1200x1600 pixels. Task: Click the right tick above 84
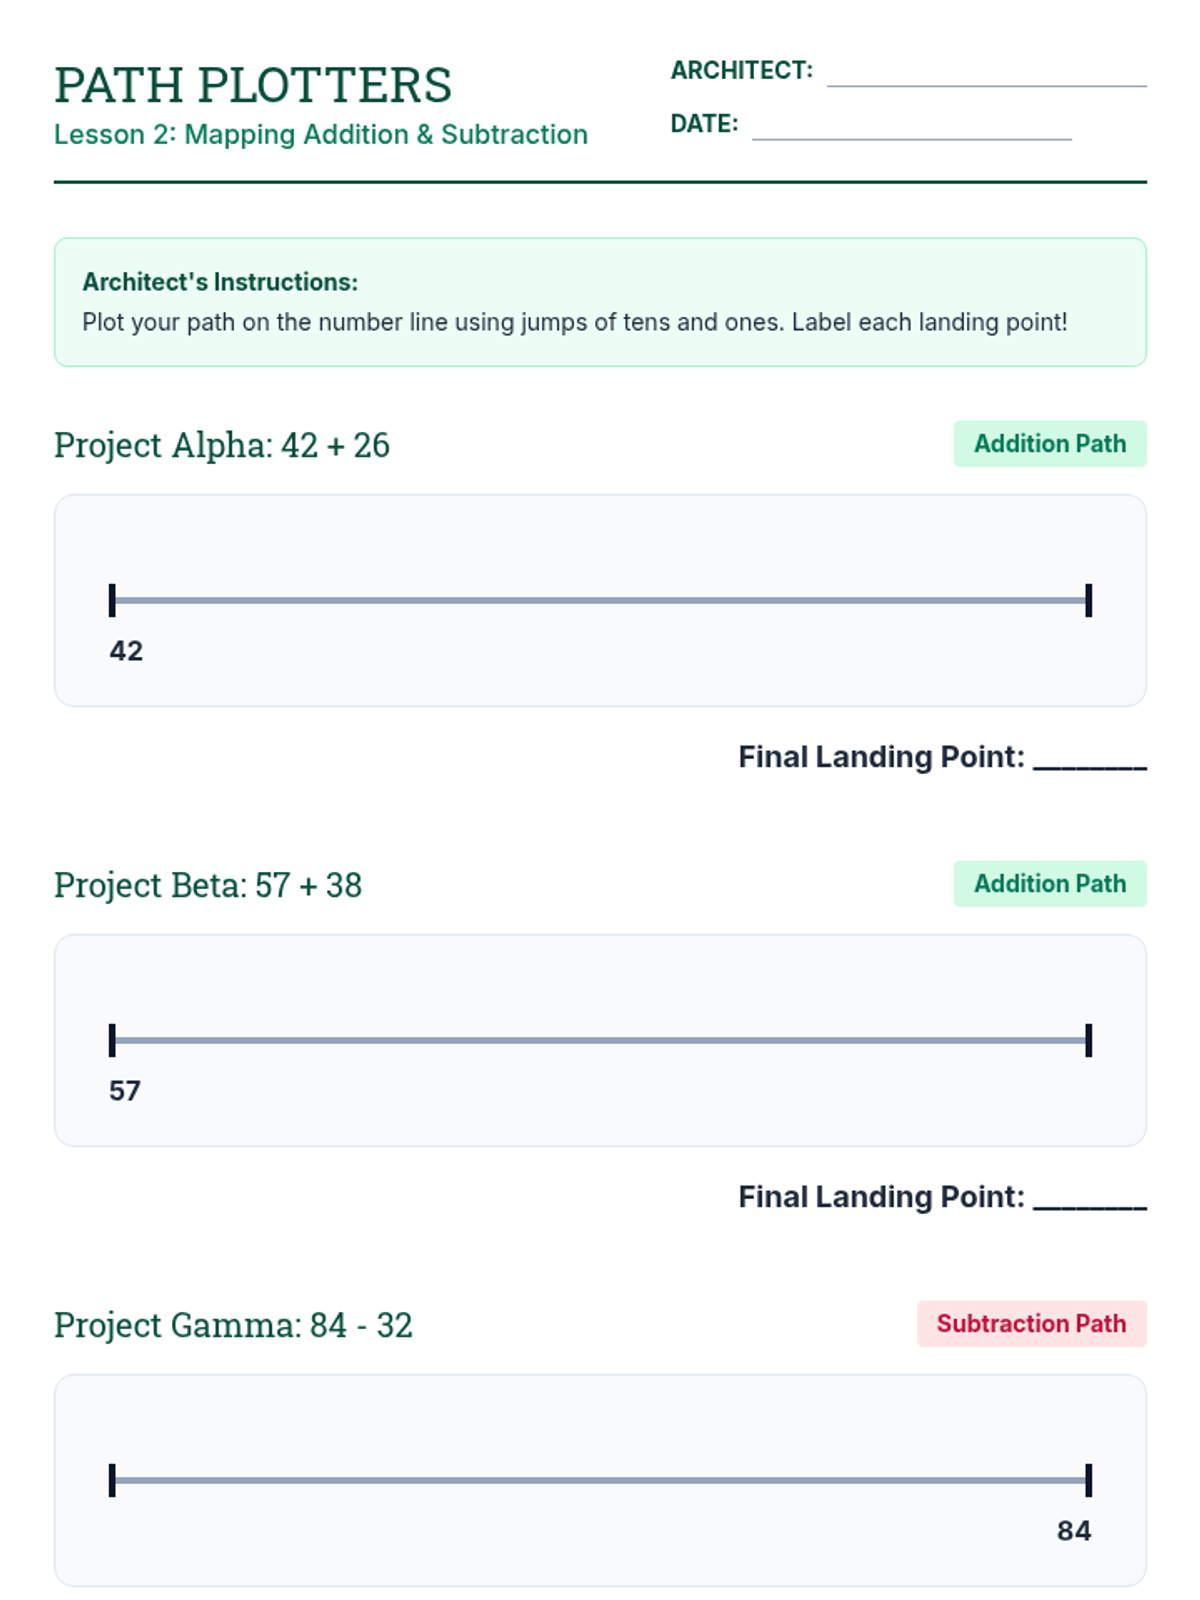tap(1088, 1480)
